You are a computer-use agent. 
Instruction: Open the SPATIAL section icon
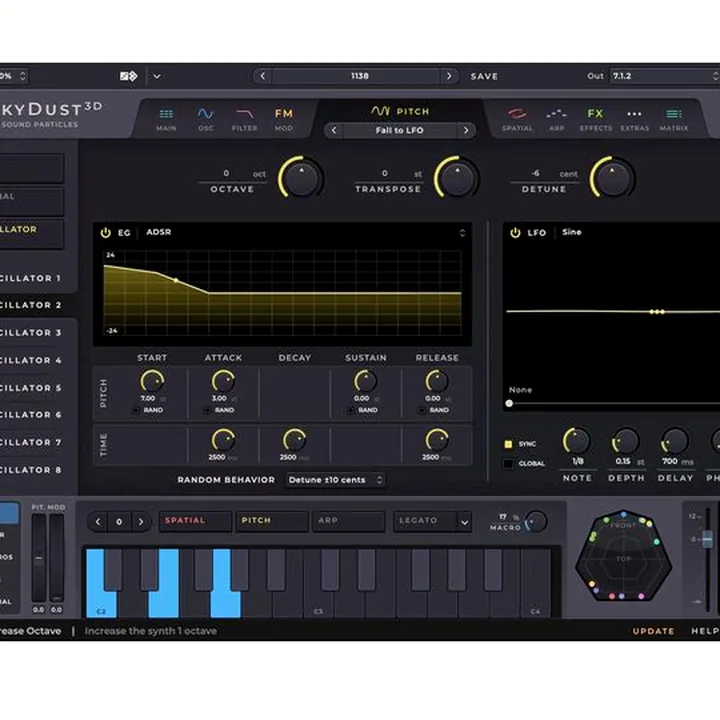click(517, 119)
